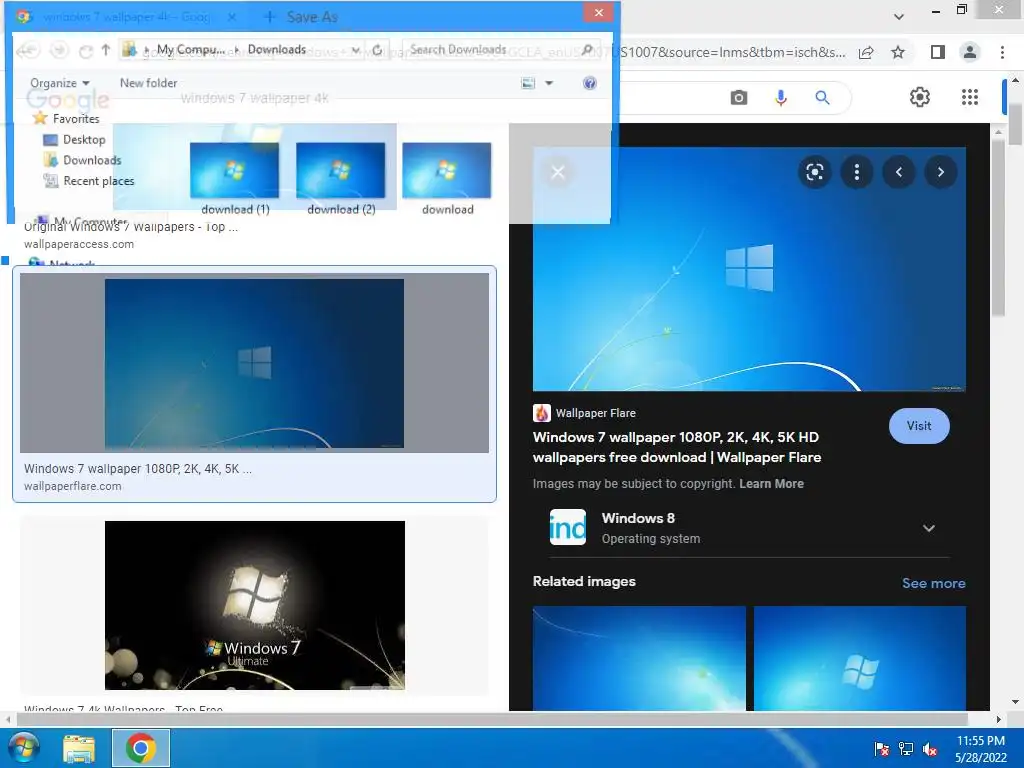This screenshot has height=768, width=1024.
Task: Click the network tray icon
Action: tap(906, 749)
